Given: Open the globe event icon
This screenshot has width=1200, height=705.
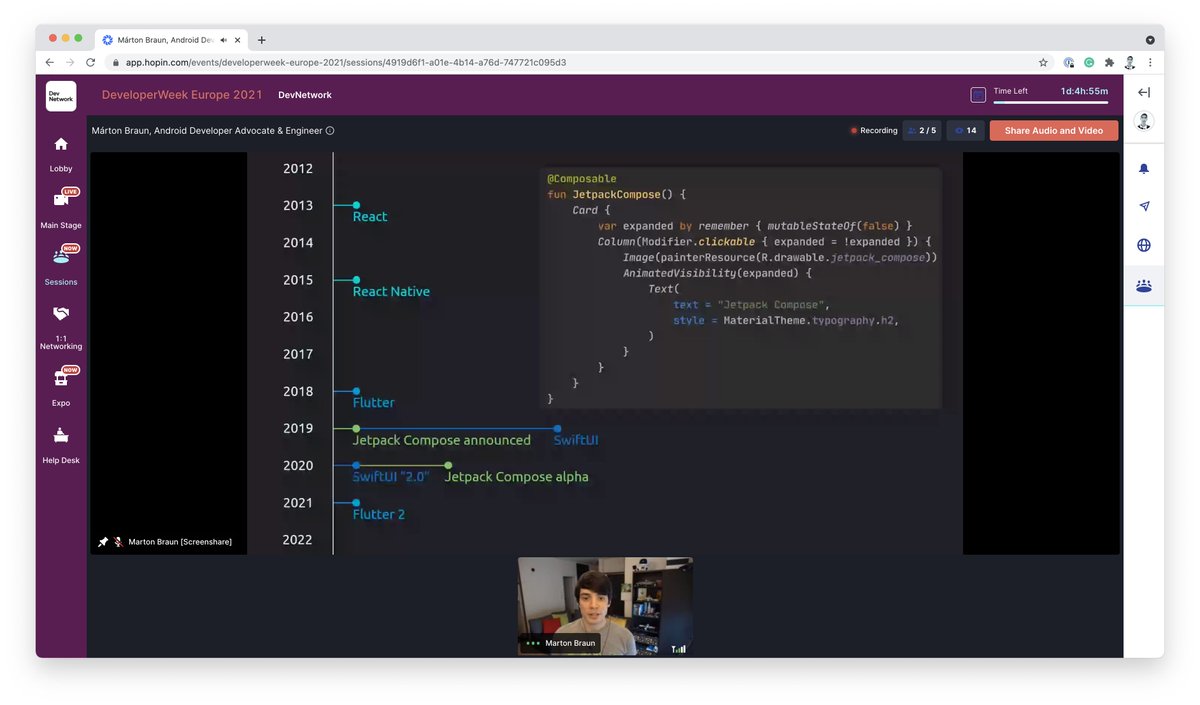Looking at the screenshot, I should coord(1144,245).
